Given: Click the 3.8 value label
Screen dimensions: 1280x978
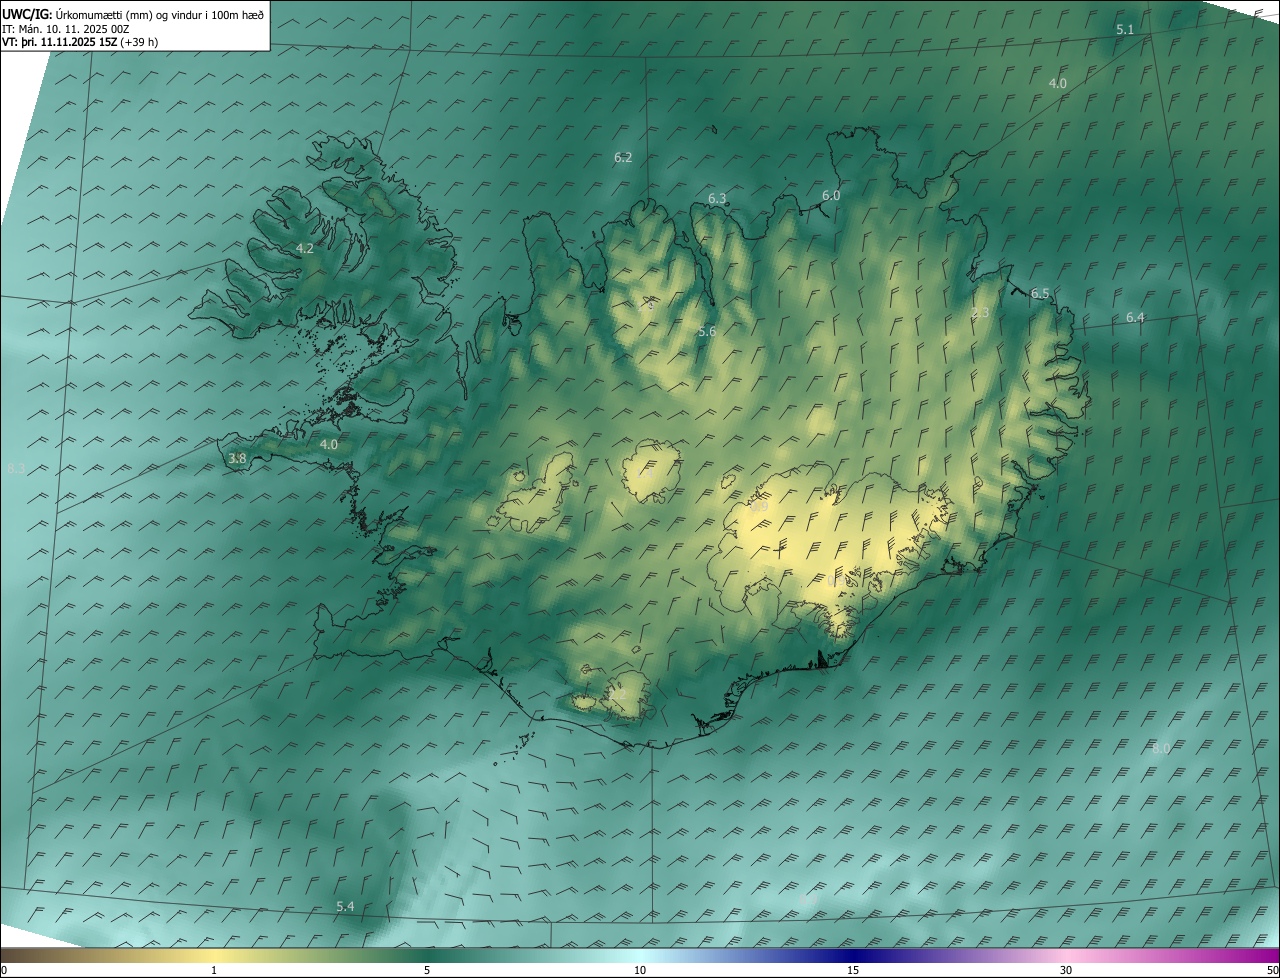Looking at the screenshot, I should coord(237,459).
